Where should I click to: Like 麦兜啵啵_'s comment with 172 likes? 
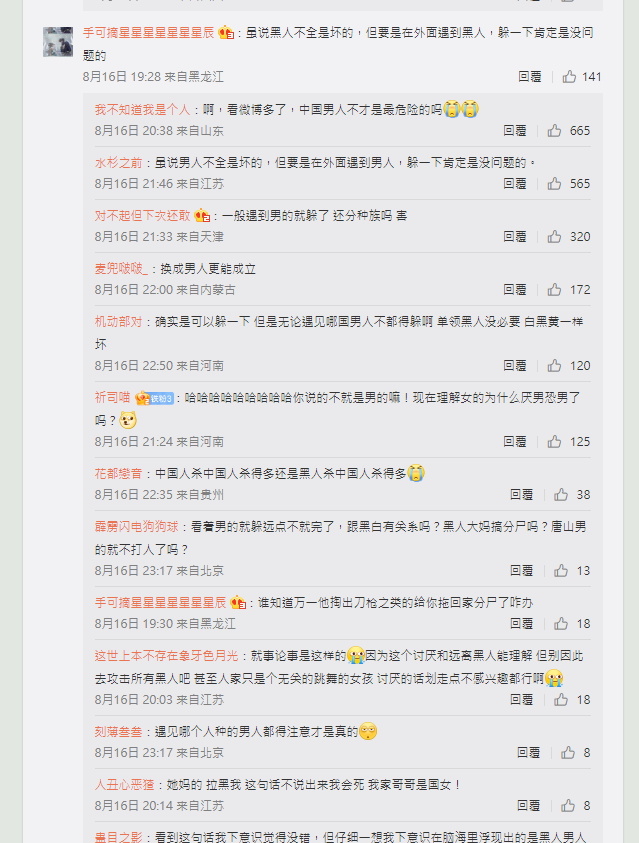click(554, 290)
